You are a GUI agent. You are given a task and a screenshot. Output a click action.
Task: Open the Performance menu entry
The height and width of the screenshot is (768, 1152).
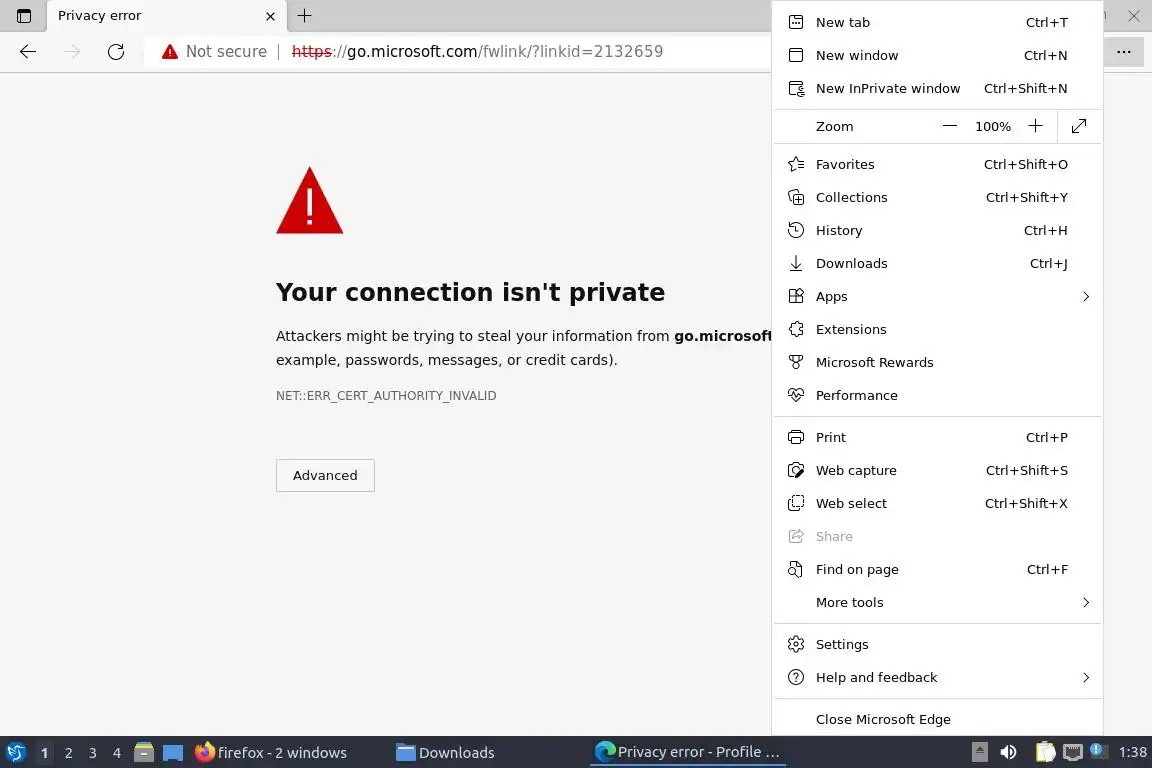tap(856, 395)
